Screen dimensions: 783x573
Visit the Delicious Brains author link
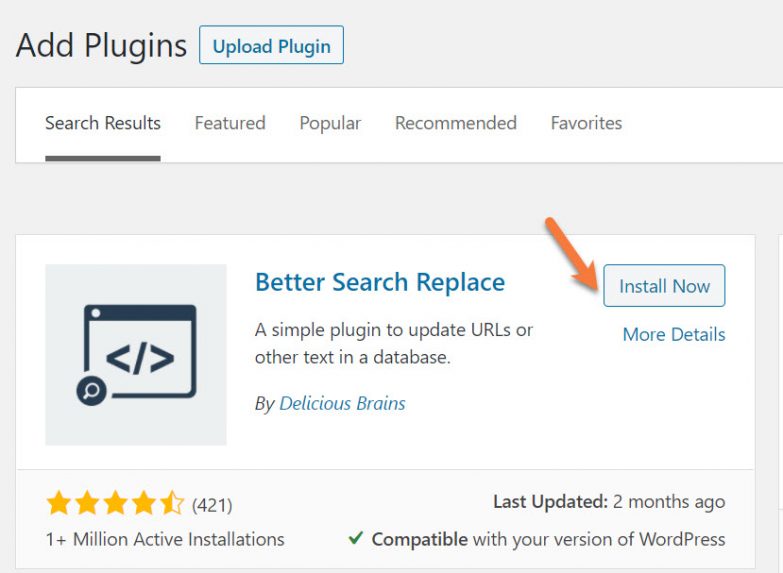click(x=342, y=404)
